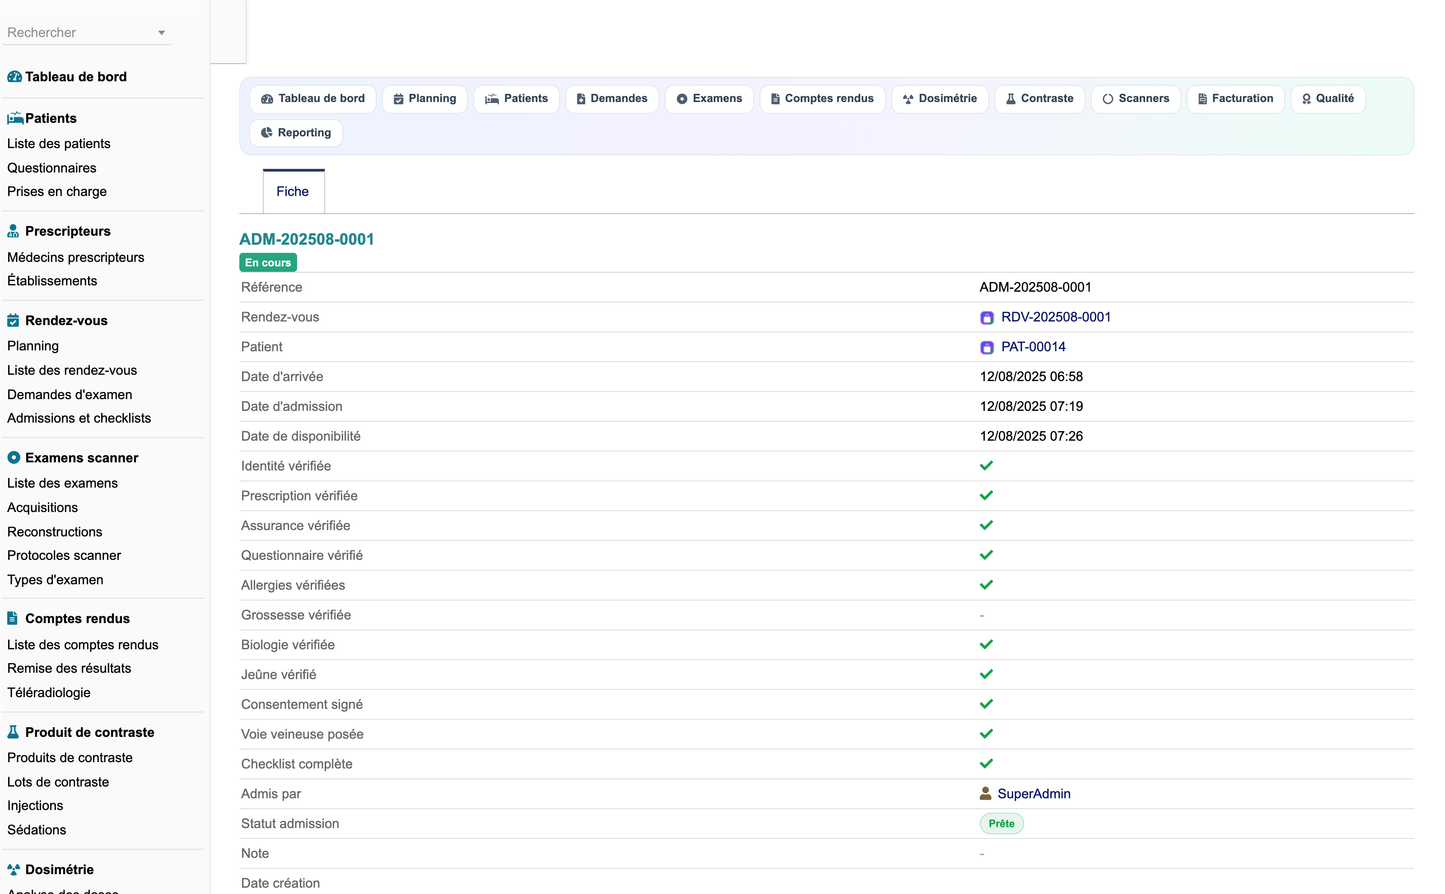Click the Jeûne vérifié checkmark
The image size is (1445, 894).
pos(986,675)
